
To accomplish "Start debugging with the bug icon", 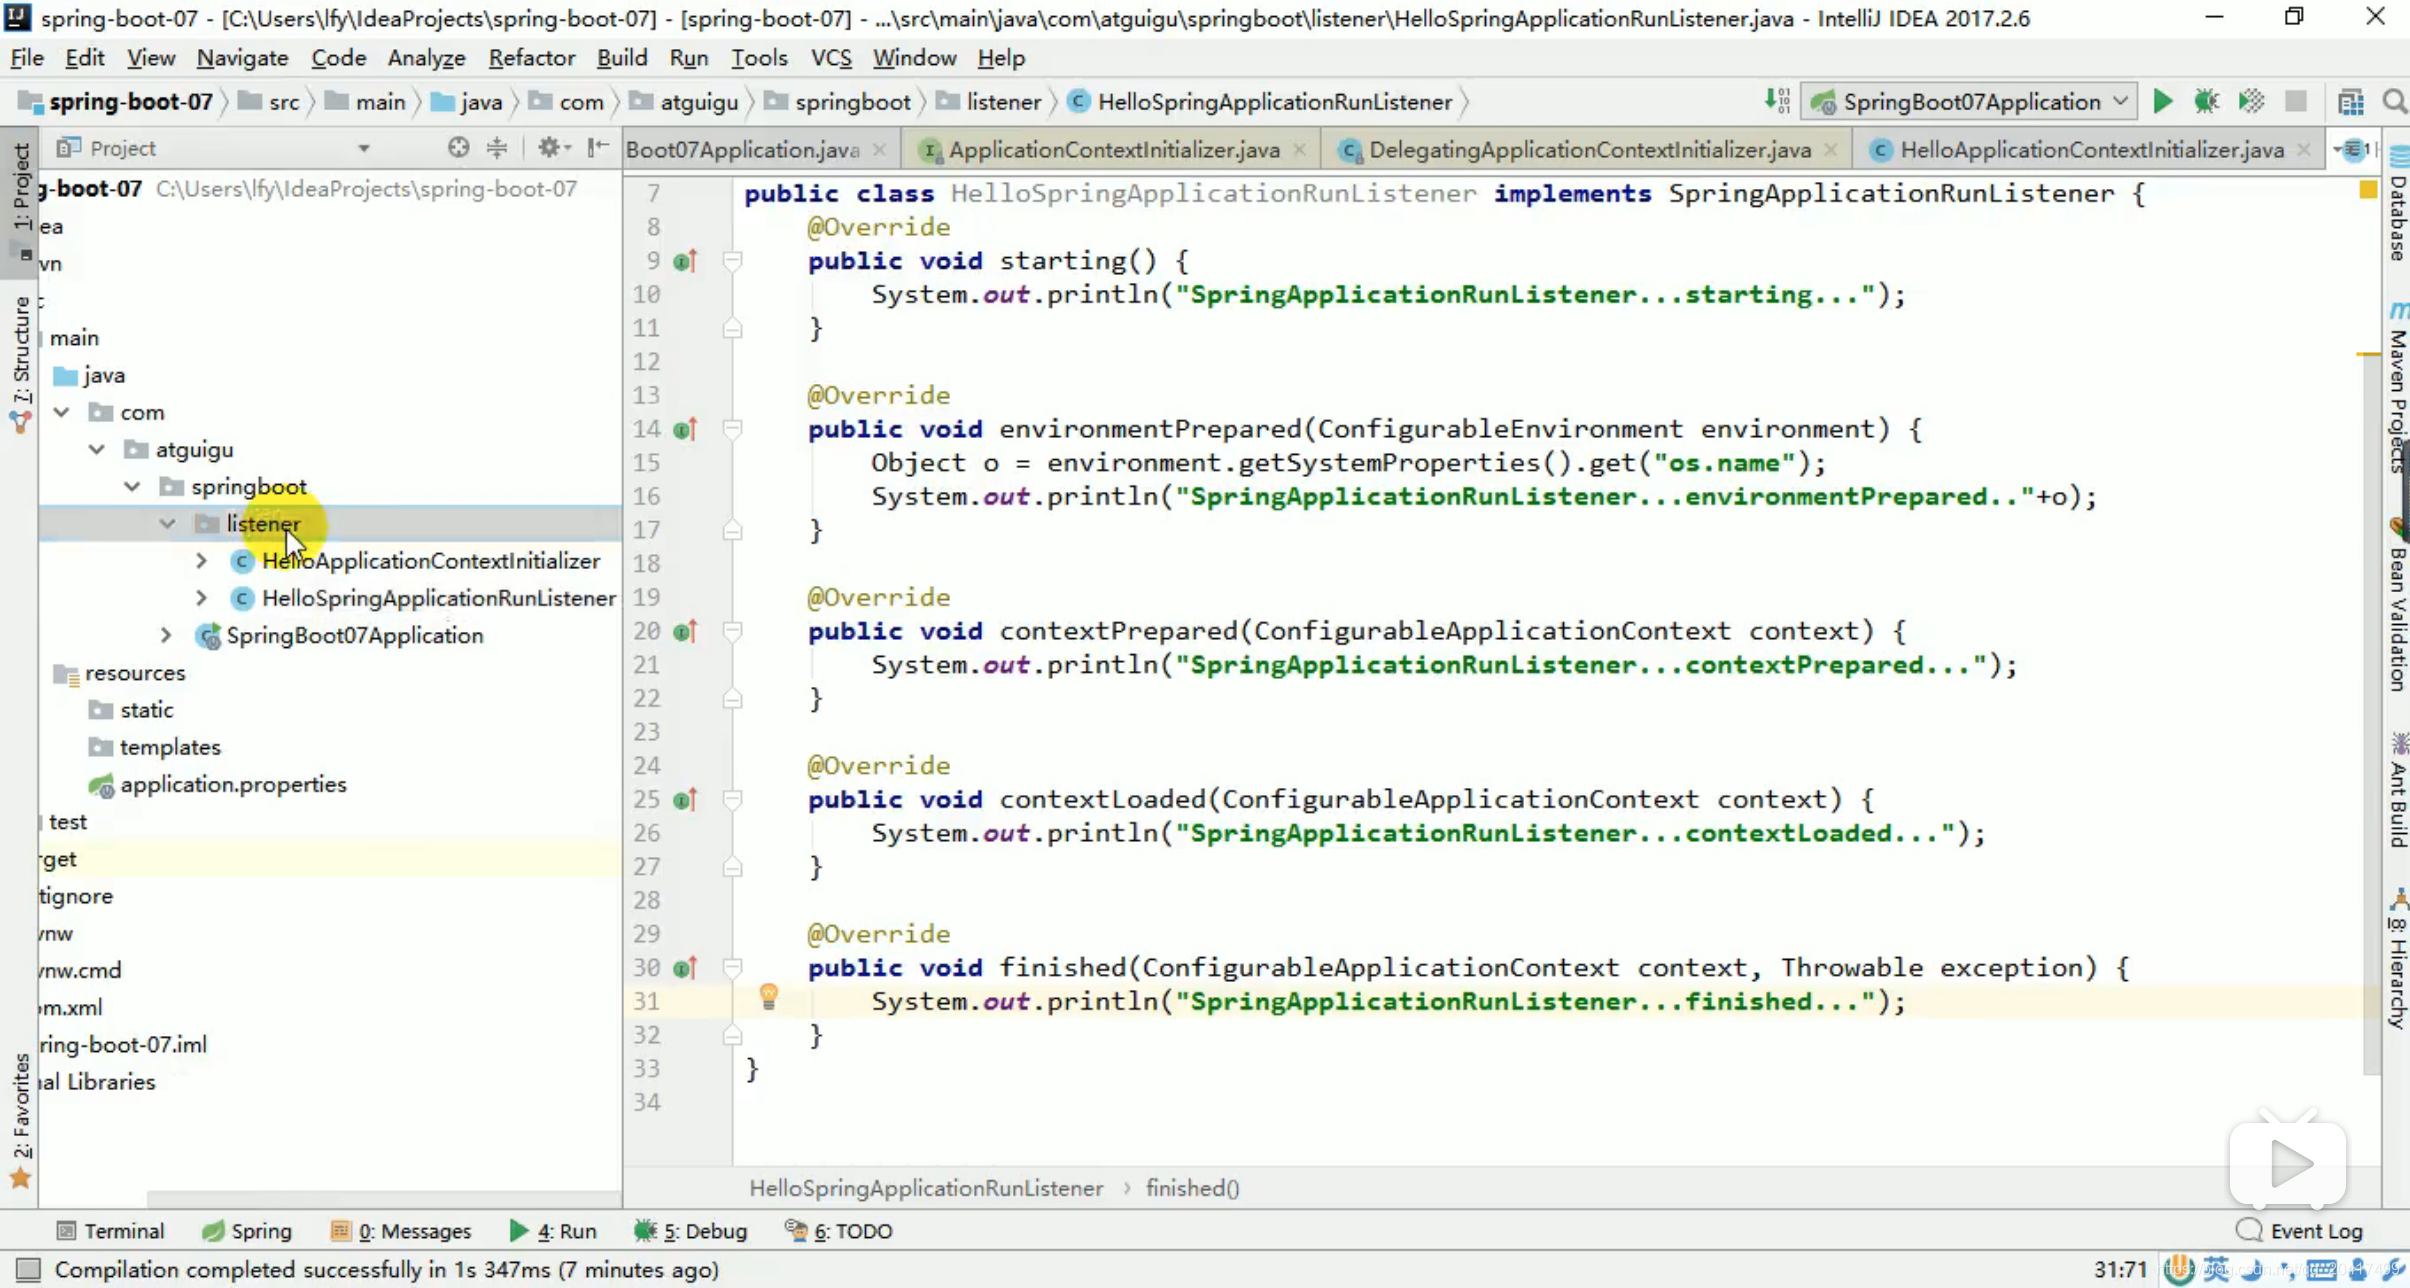I will 2206,101.
